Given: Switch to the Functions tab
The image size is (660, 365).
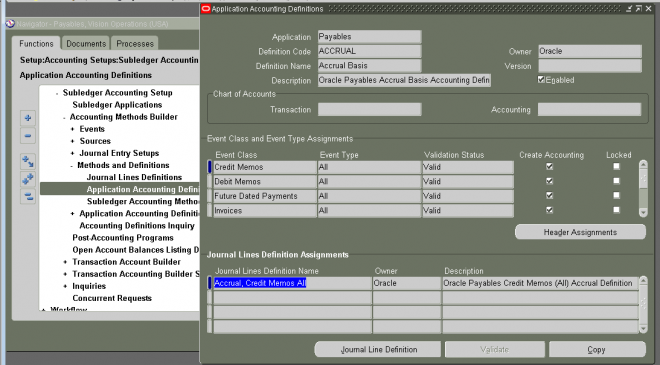Looking at the screenshot, I should tap(36, 43).
